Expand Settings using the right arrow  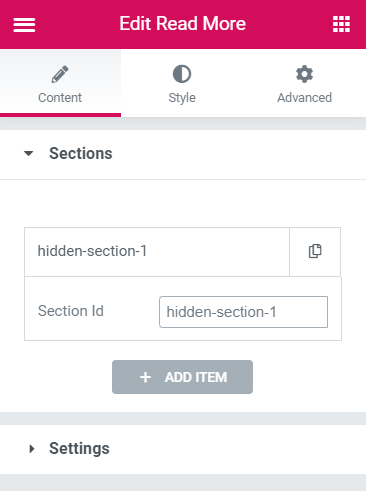coord(32,449)
